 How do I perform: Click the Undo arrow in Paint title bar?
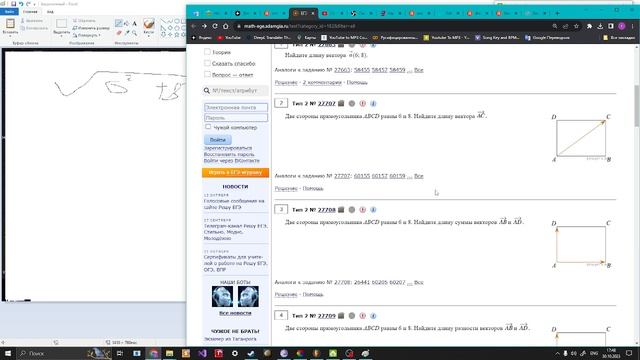click(x=21, y=4)
